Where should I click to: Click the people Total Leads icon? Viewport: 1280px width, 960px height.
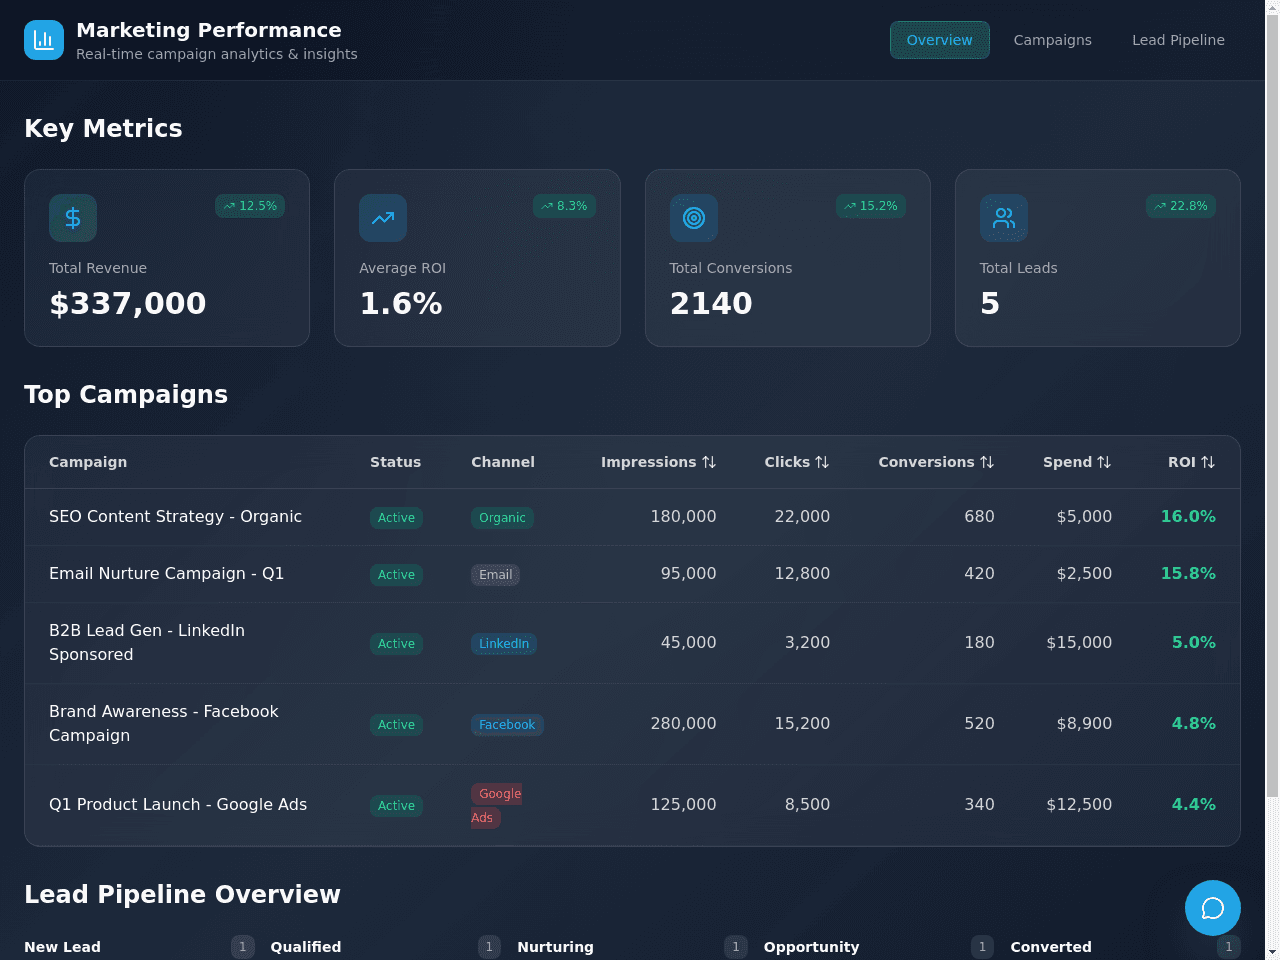point(1004,218)
